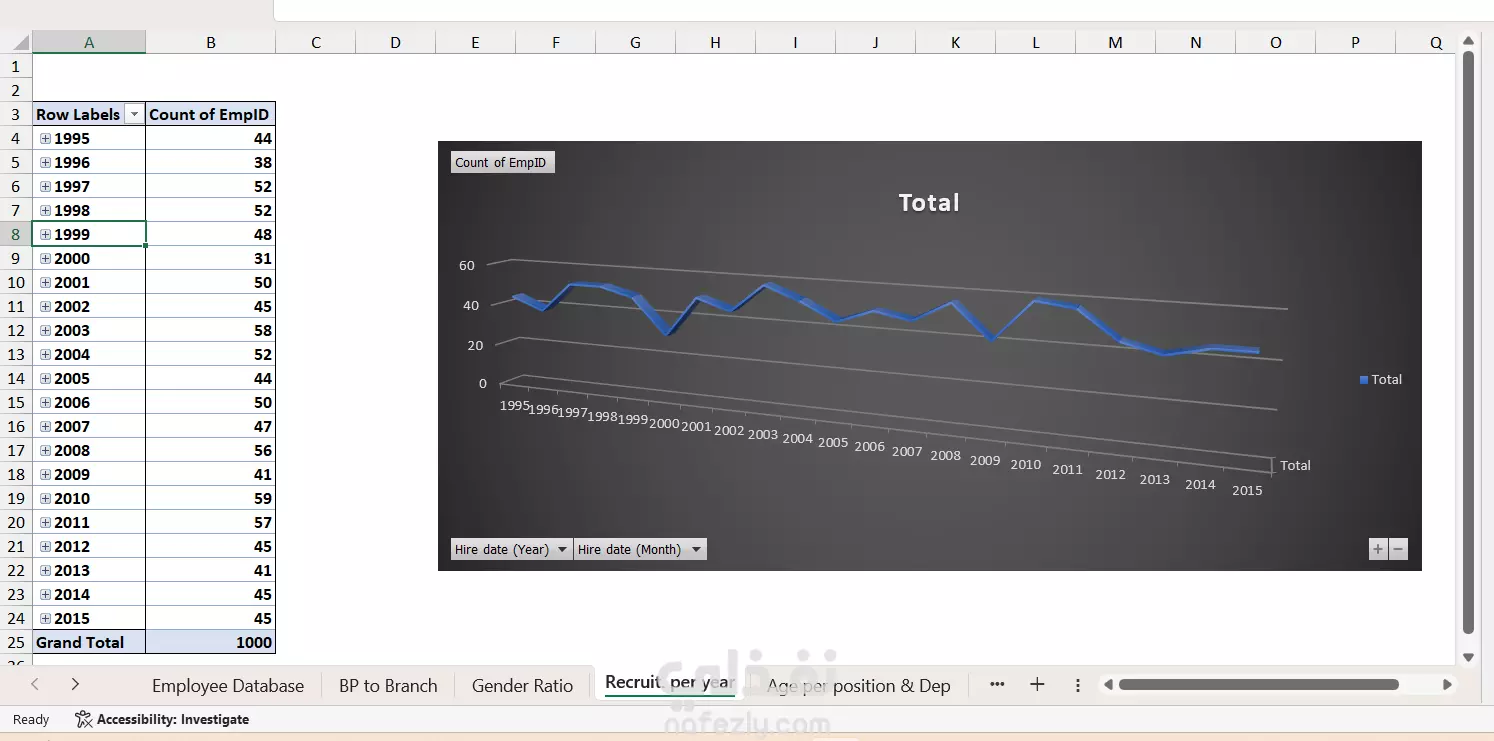Expand the 1995 year group
This screenshot has height=741, width=1494.
click(45, 138)
